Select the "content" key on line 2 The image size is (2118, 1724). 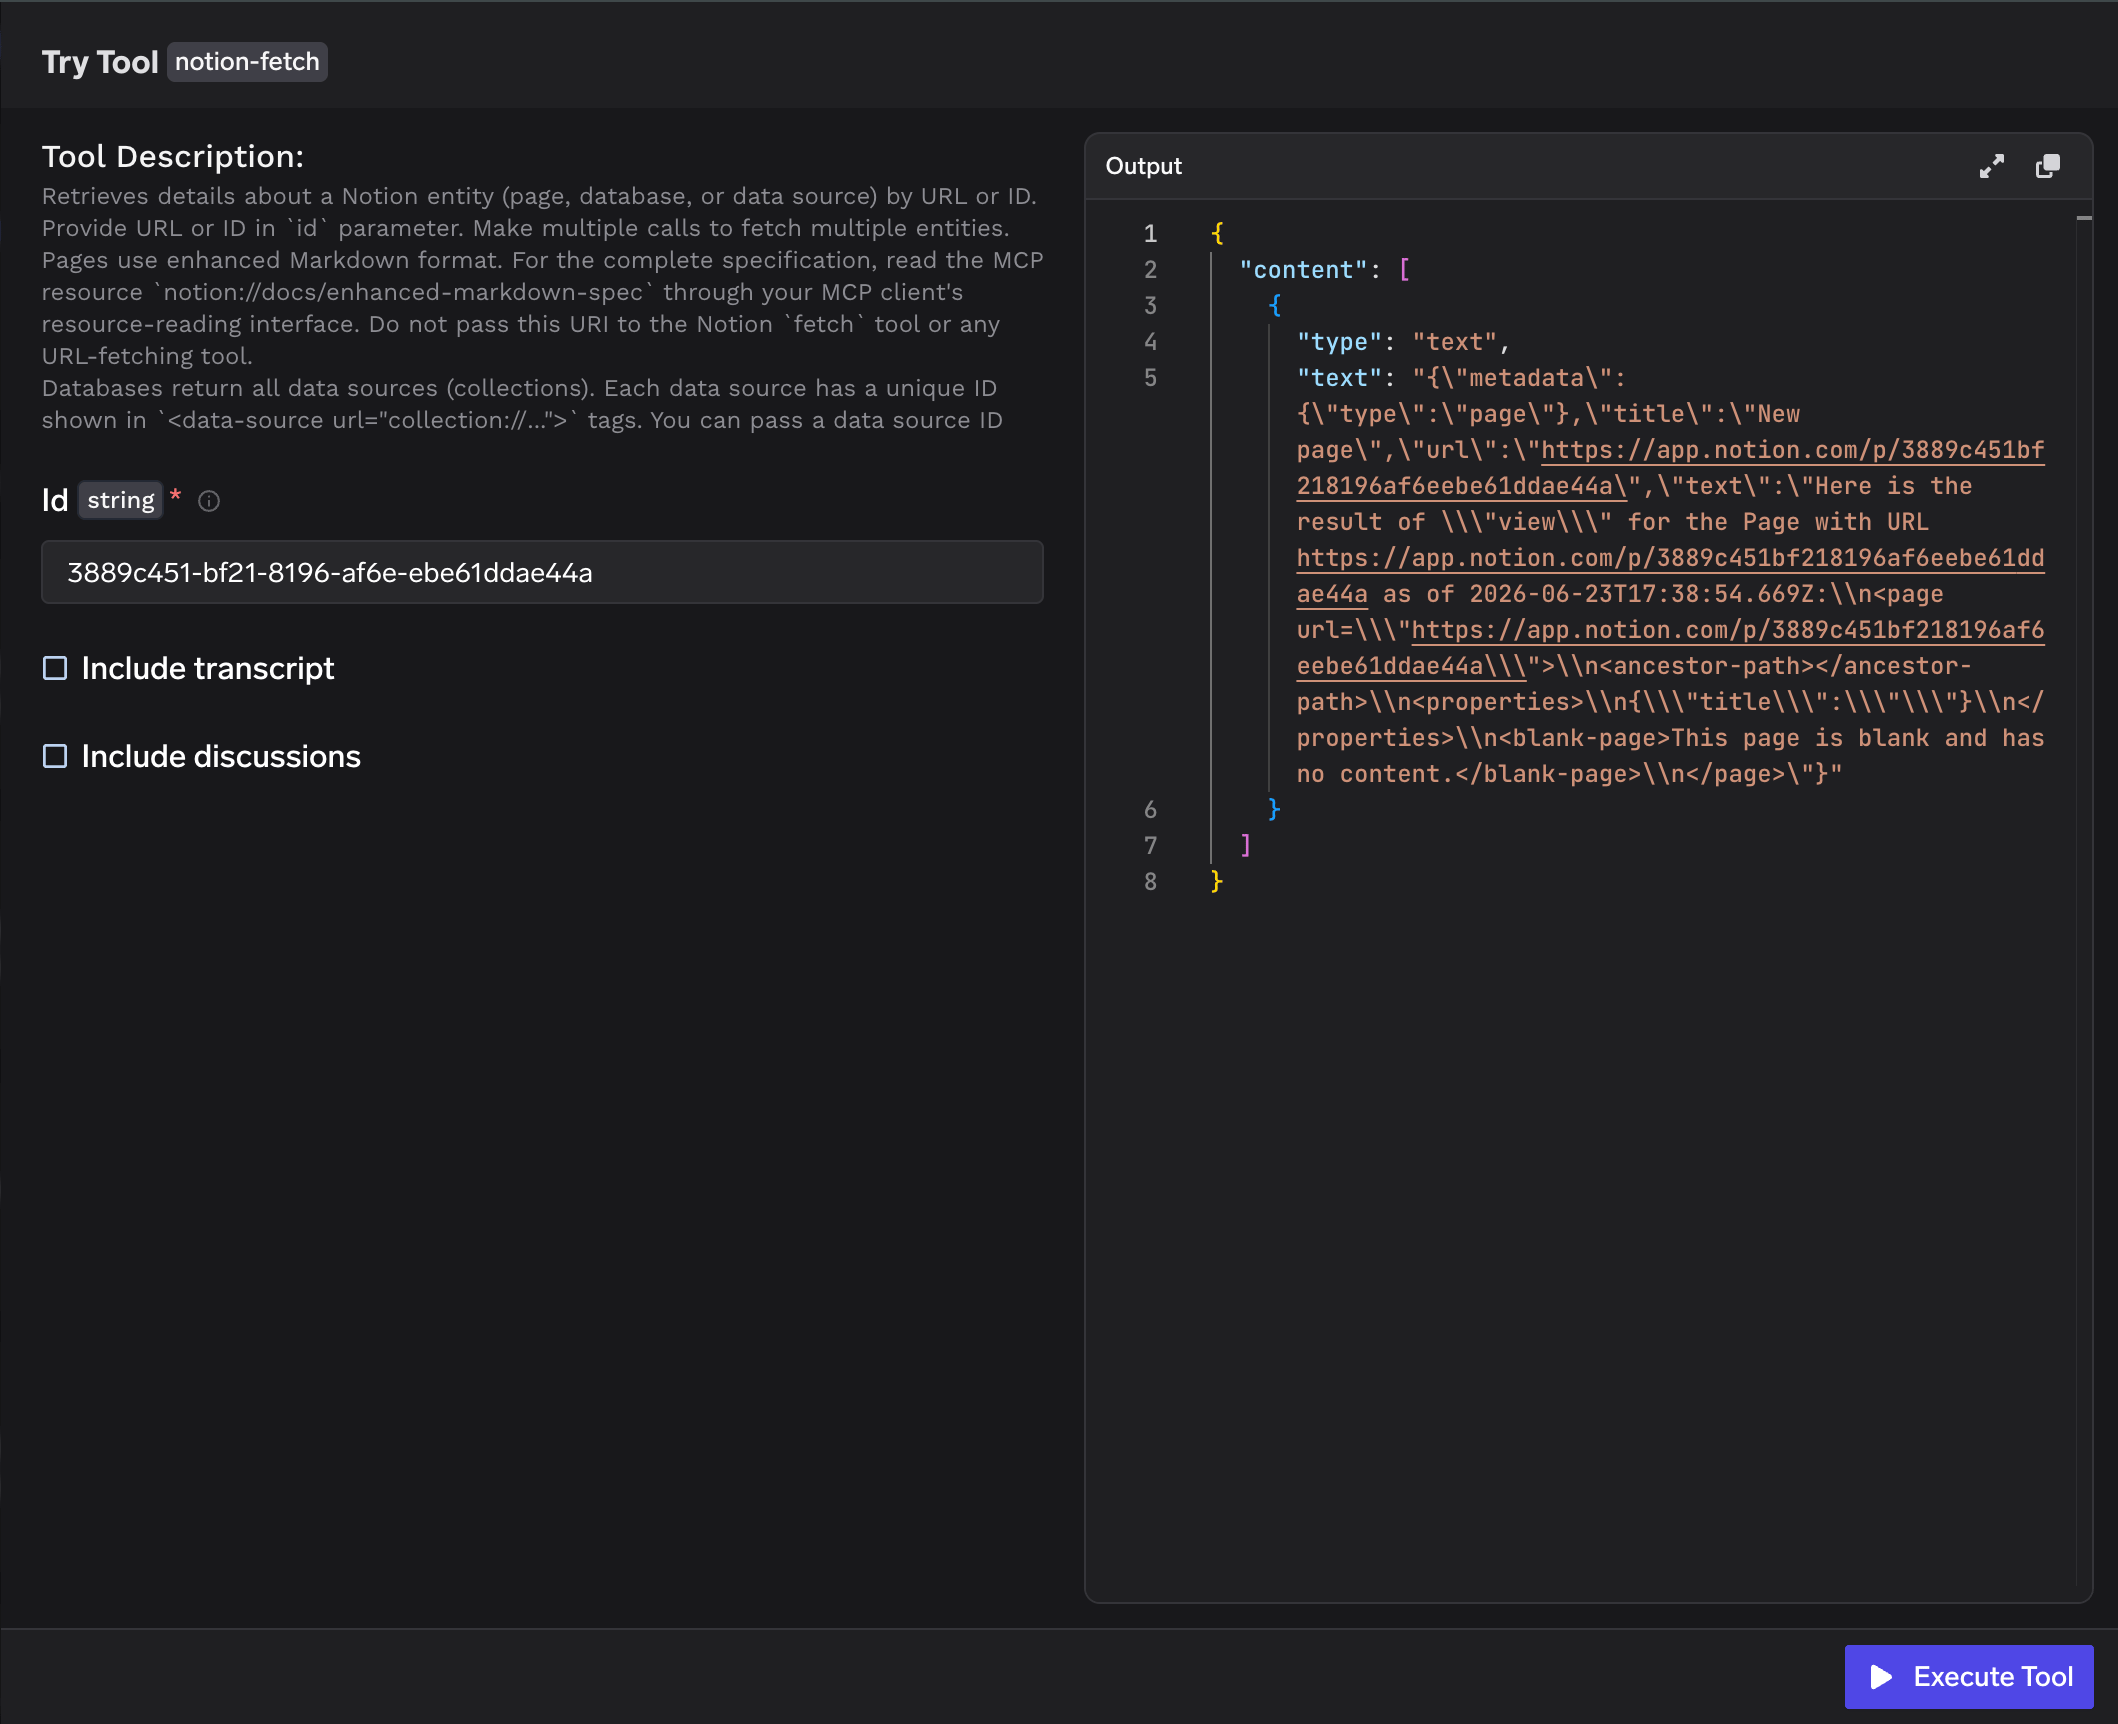(1303, 270)
